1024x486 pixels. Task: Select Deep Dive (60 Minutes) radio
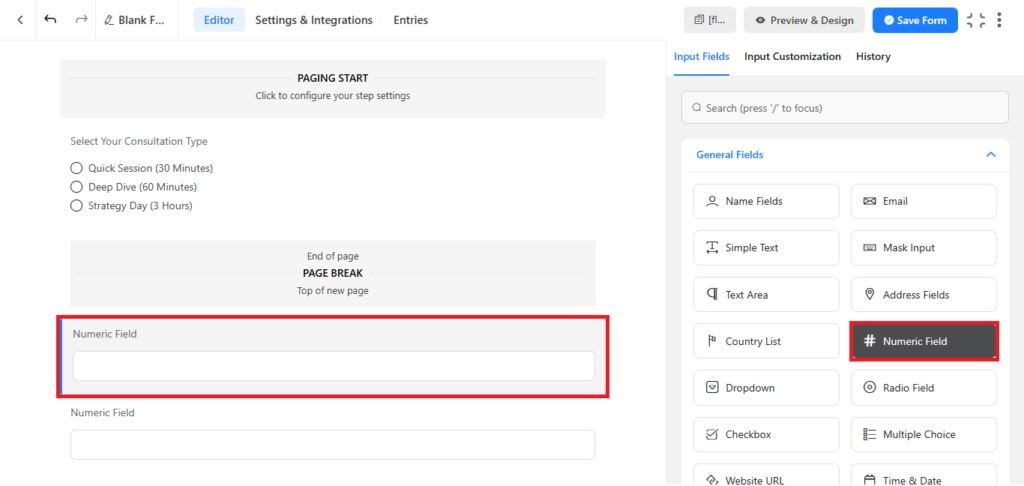click(76, 187)
